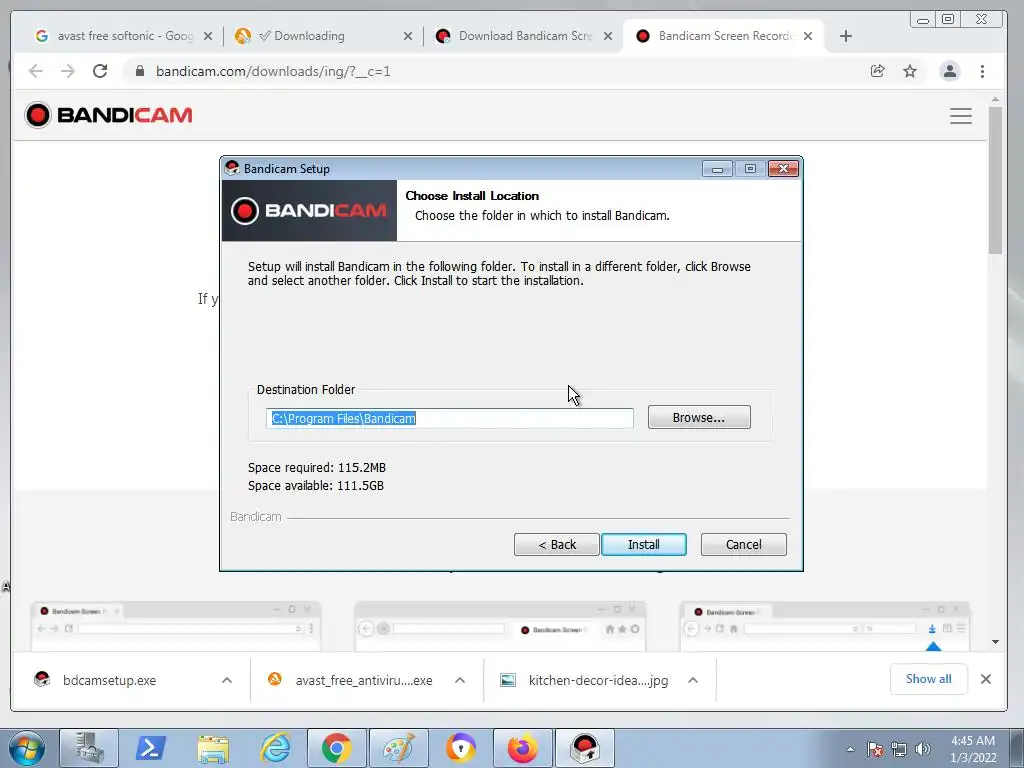Open Paint from the taskbar

tap(399, 748)
